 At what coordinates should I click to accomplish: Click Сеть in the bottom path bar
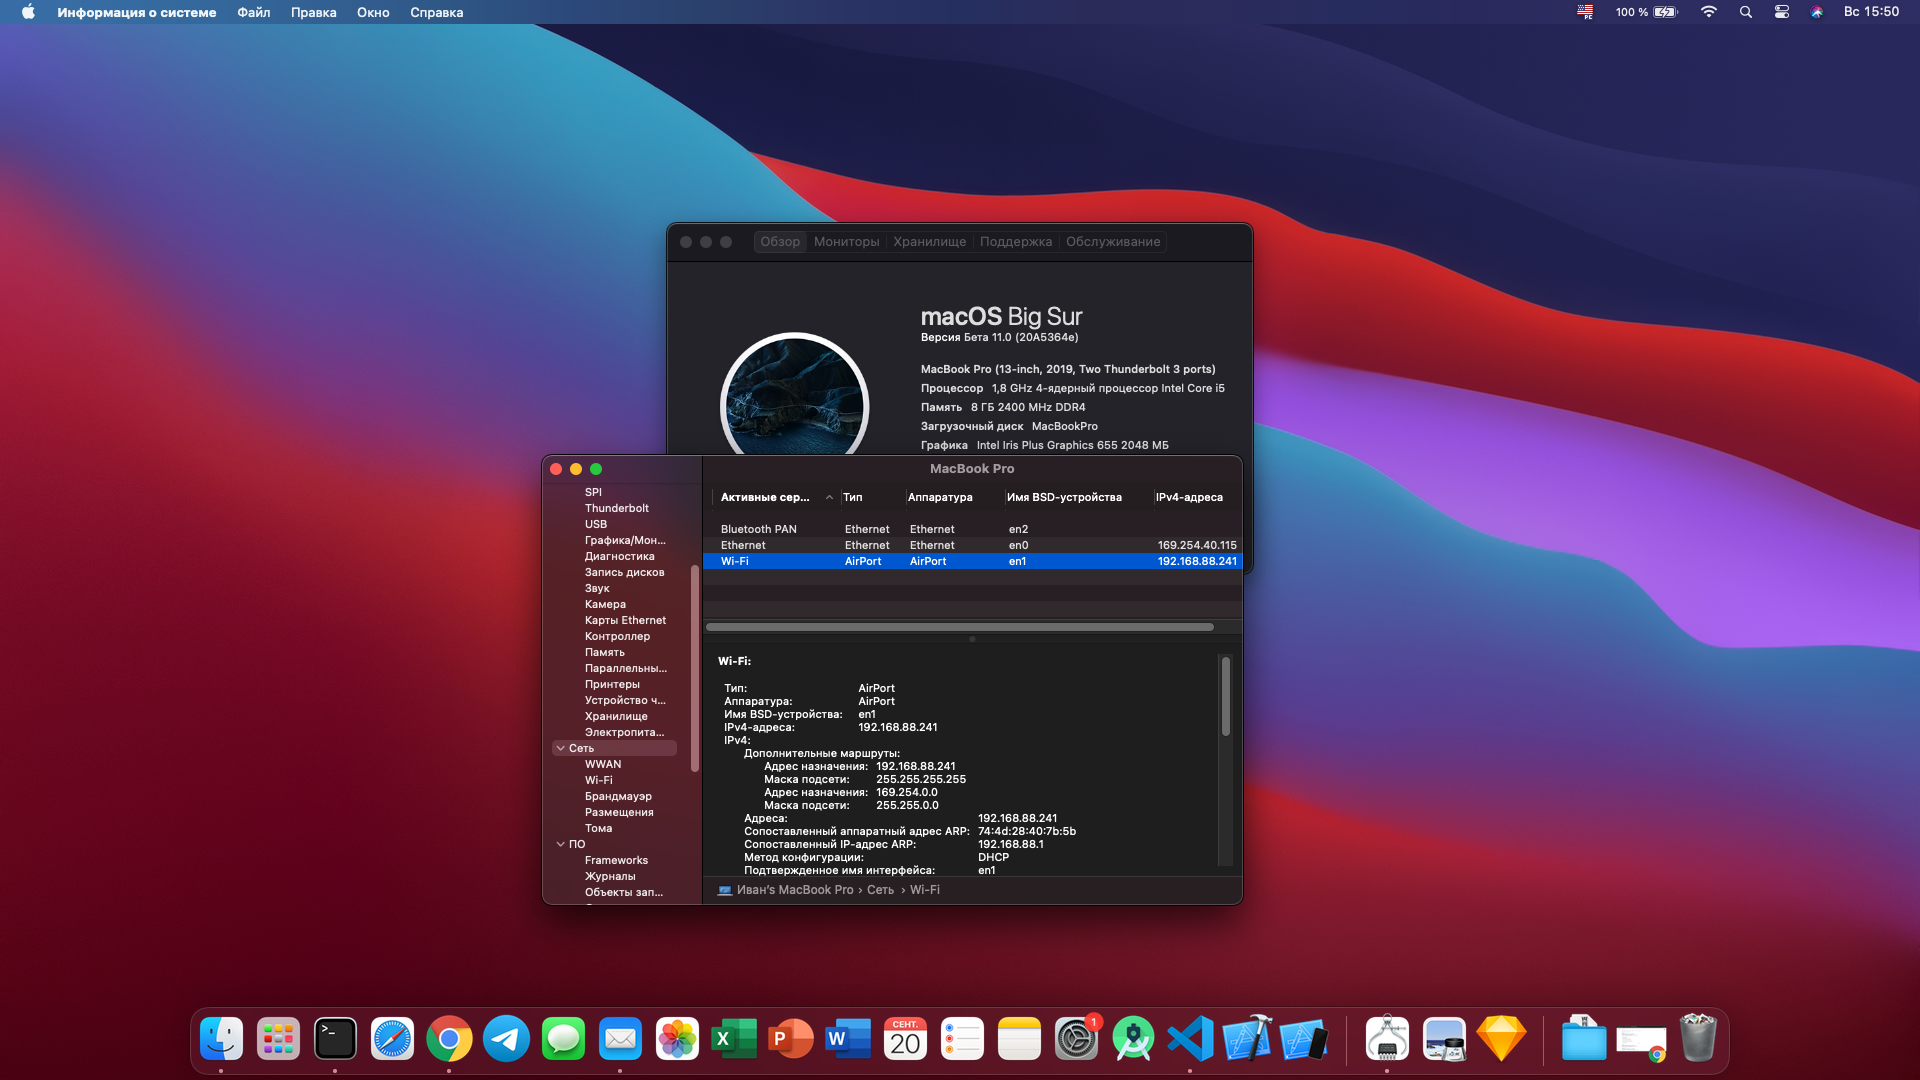click(880, 890)
